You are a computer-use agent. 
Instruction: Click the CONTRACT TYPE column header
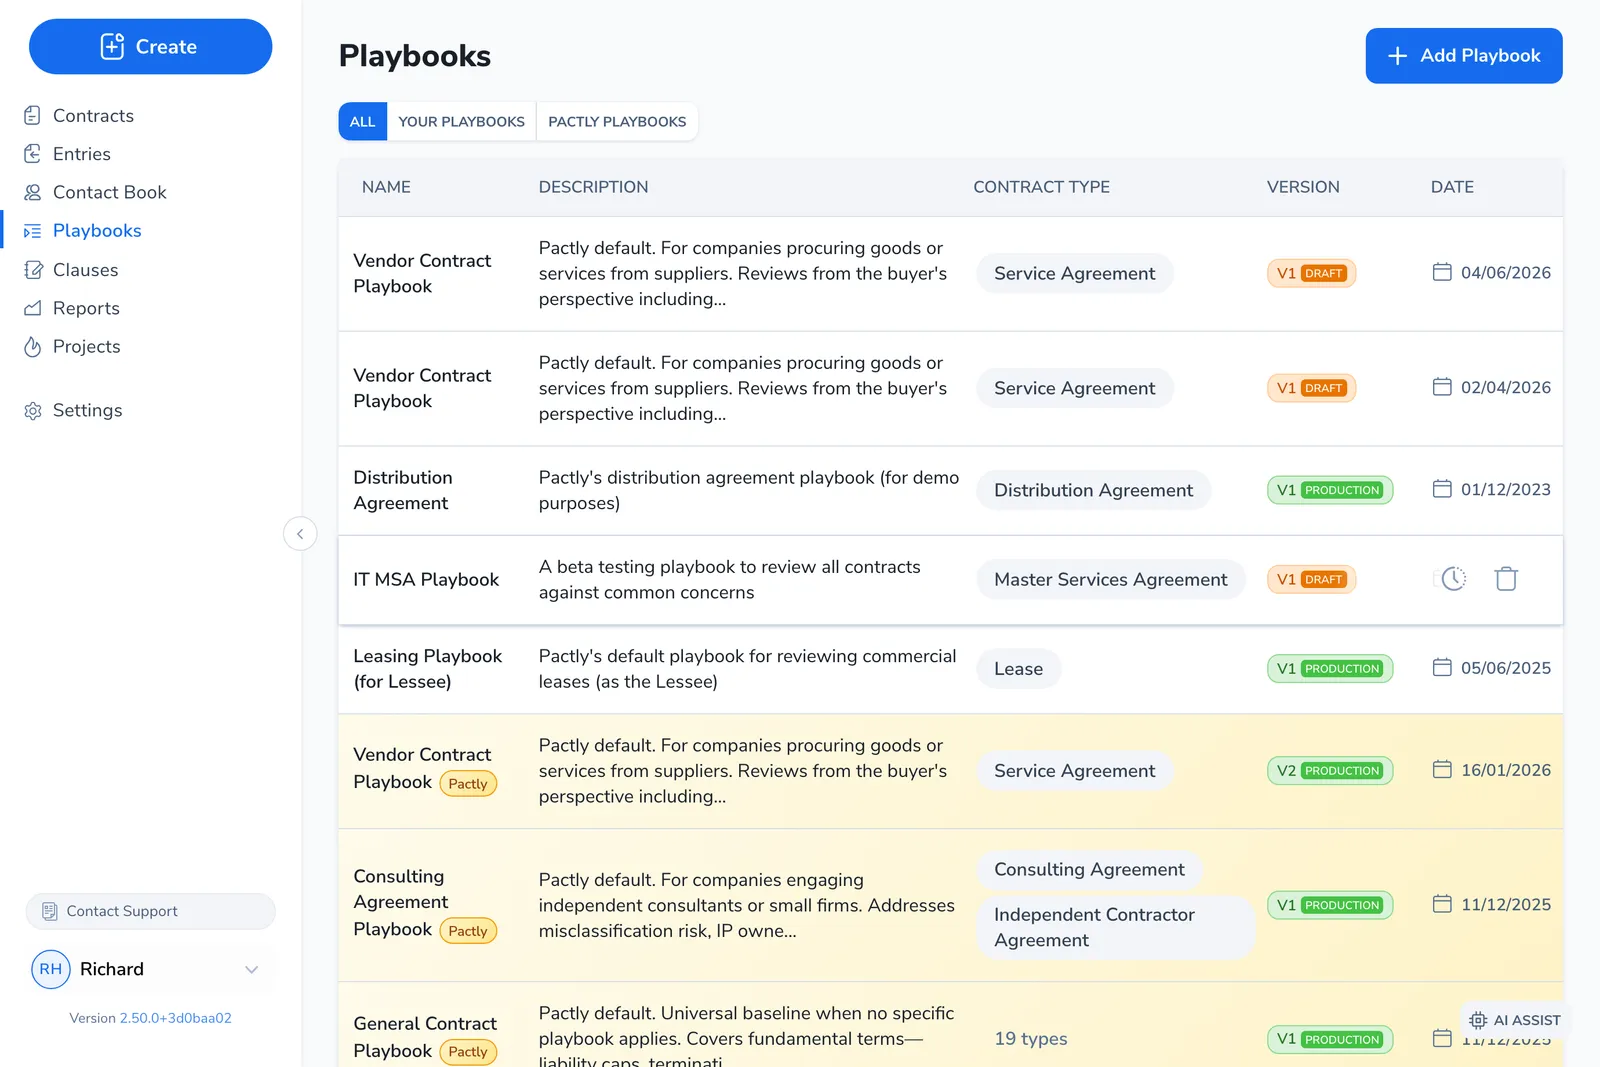(x=1041, y=187)
